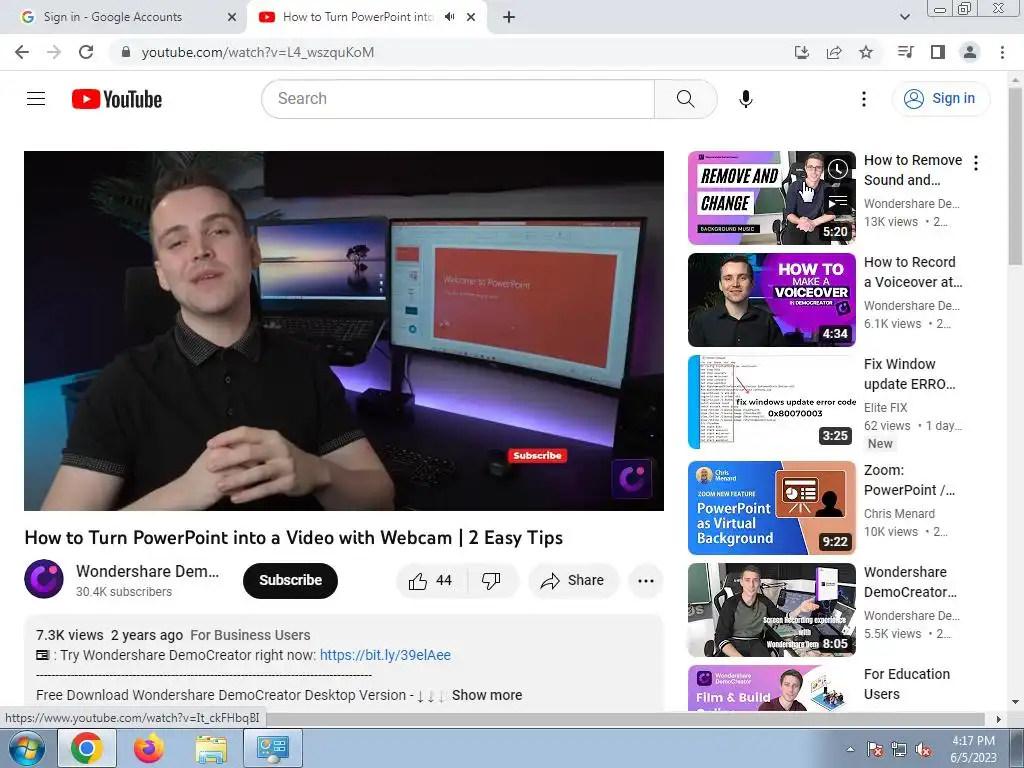Open the Wondershare channel avatar
The width and height of the screenshot is (1024, 768).
click(x=44, y=579)
